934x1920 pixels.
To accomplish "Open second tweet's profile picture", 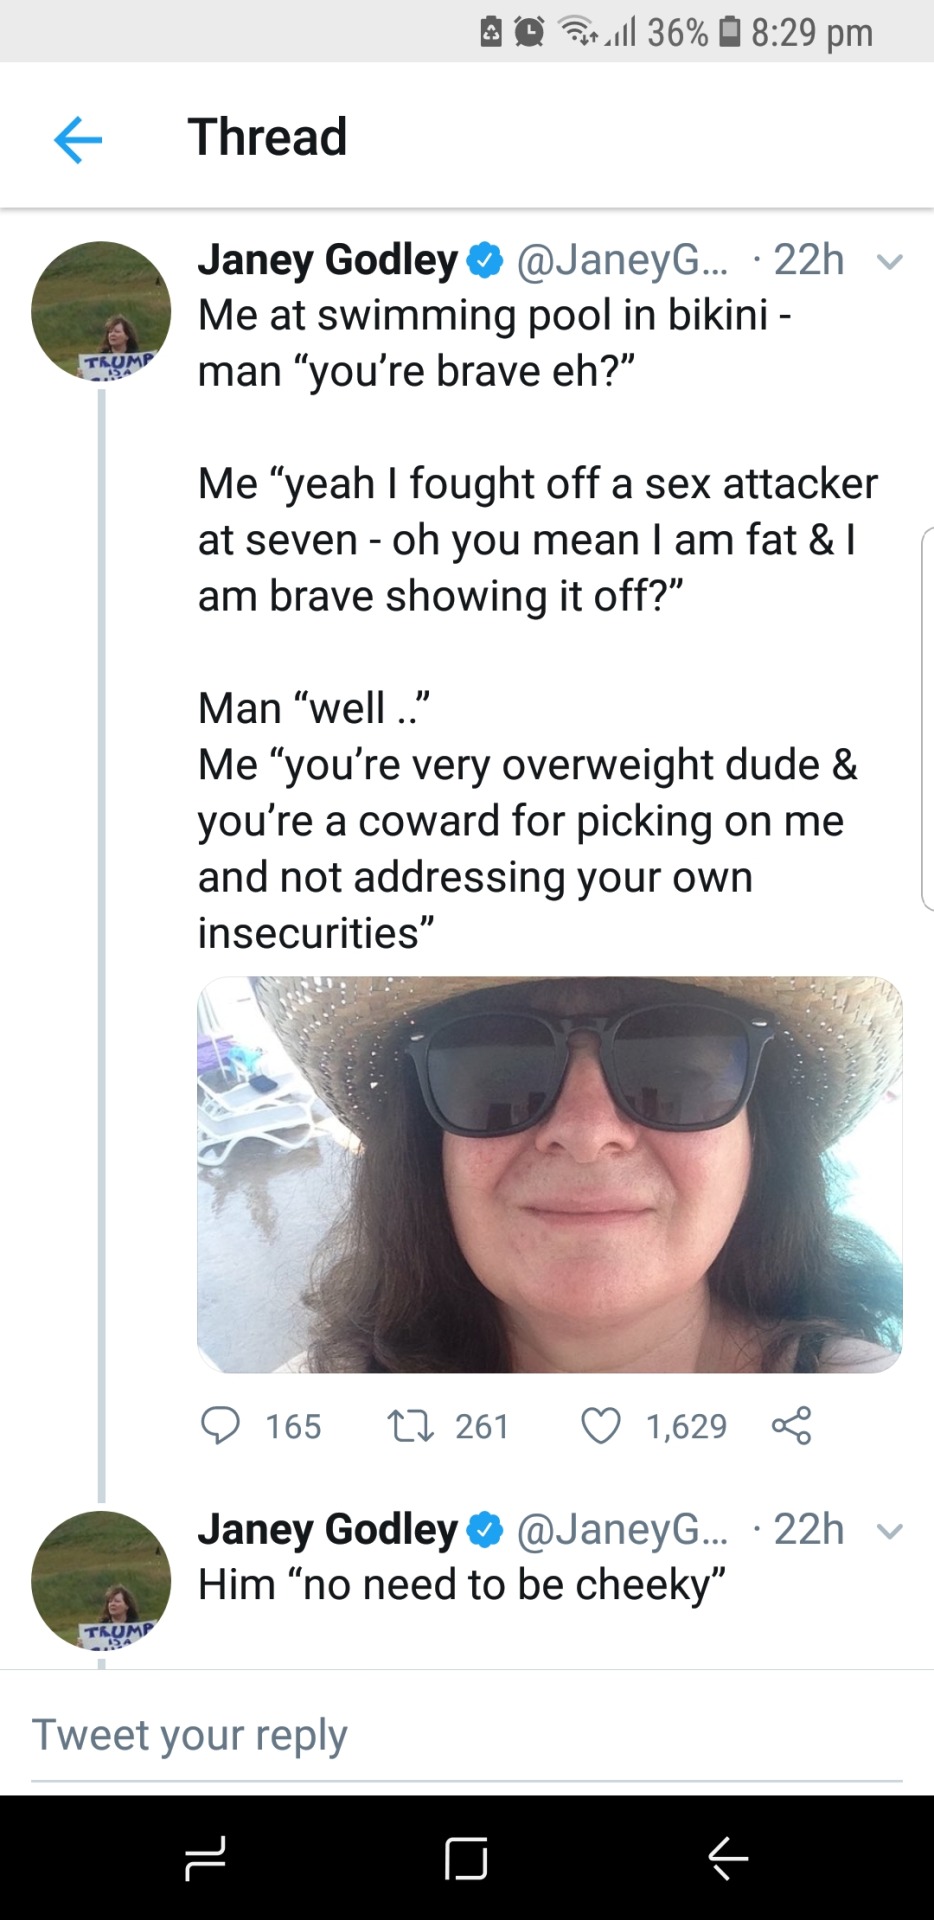I will pos(101,1580).
